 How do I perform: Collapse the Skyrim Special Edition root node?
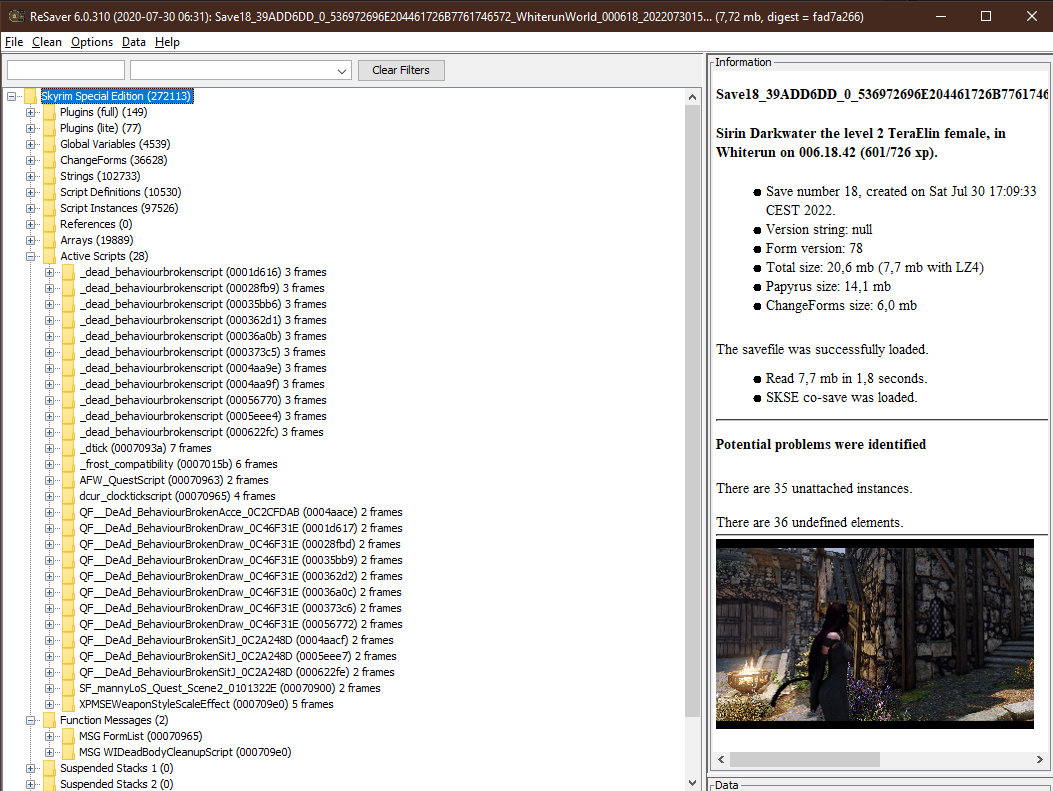tap(11, 96)
